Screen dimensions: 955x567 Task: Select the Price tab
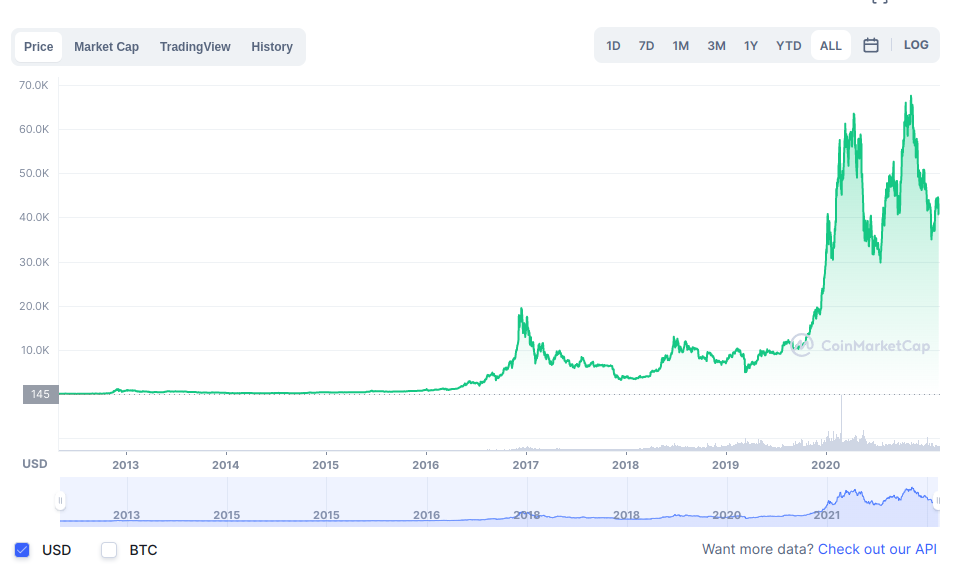pos(39,47)
